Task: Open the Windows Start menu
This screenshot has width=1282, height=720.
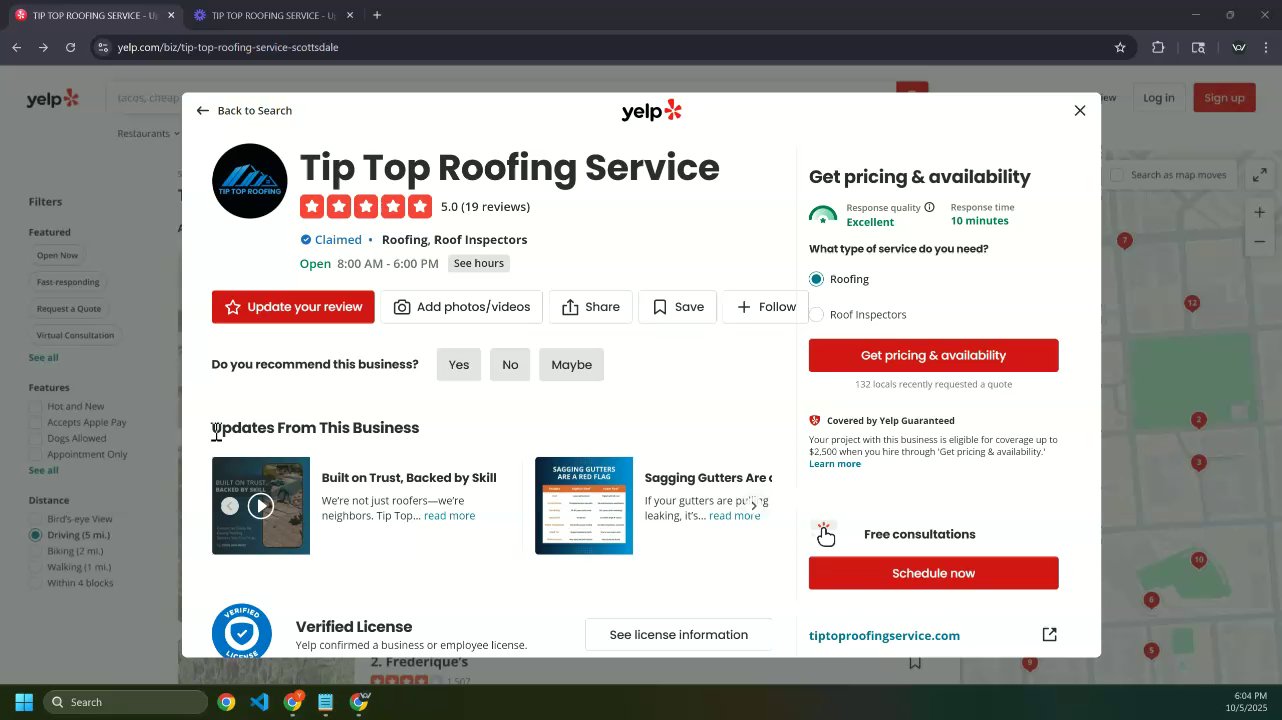Action: (x=24, y=702)
